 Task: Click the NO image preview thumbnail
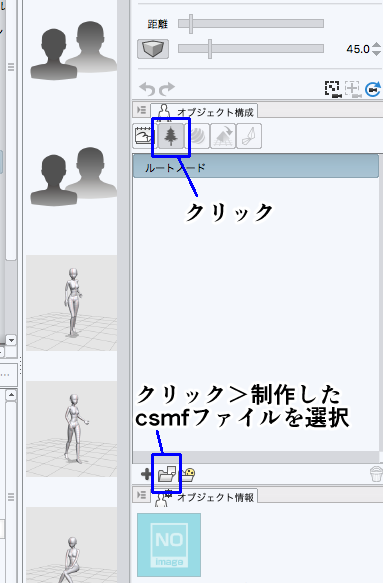pyautogui.click(x=169, y=545)
